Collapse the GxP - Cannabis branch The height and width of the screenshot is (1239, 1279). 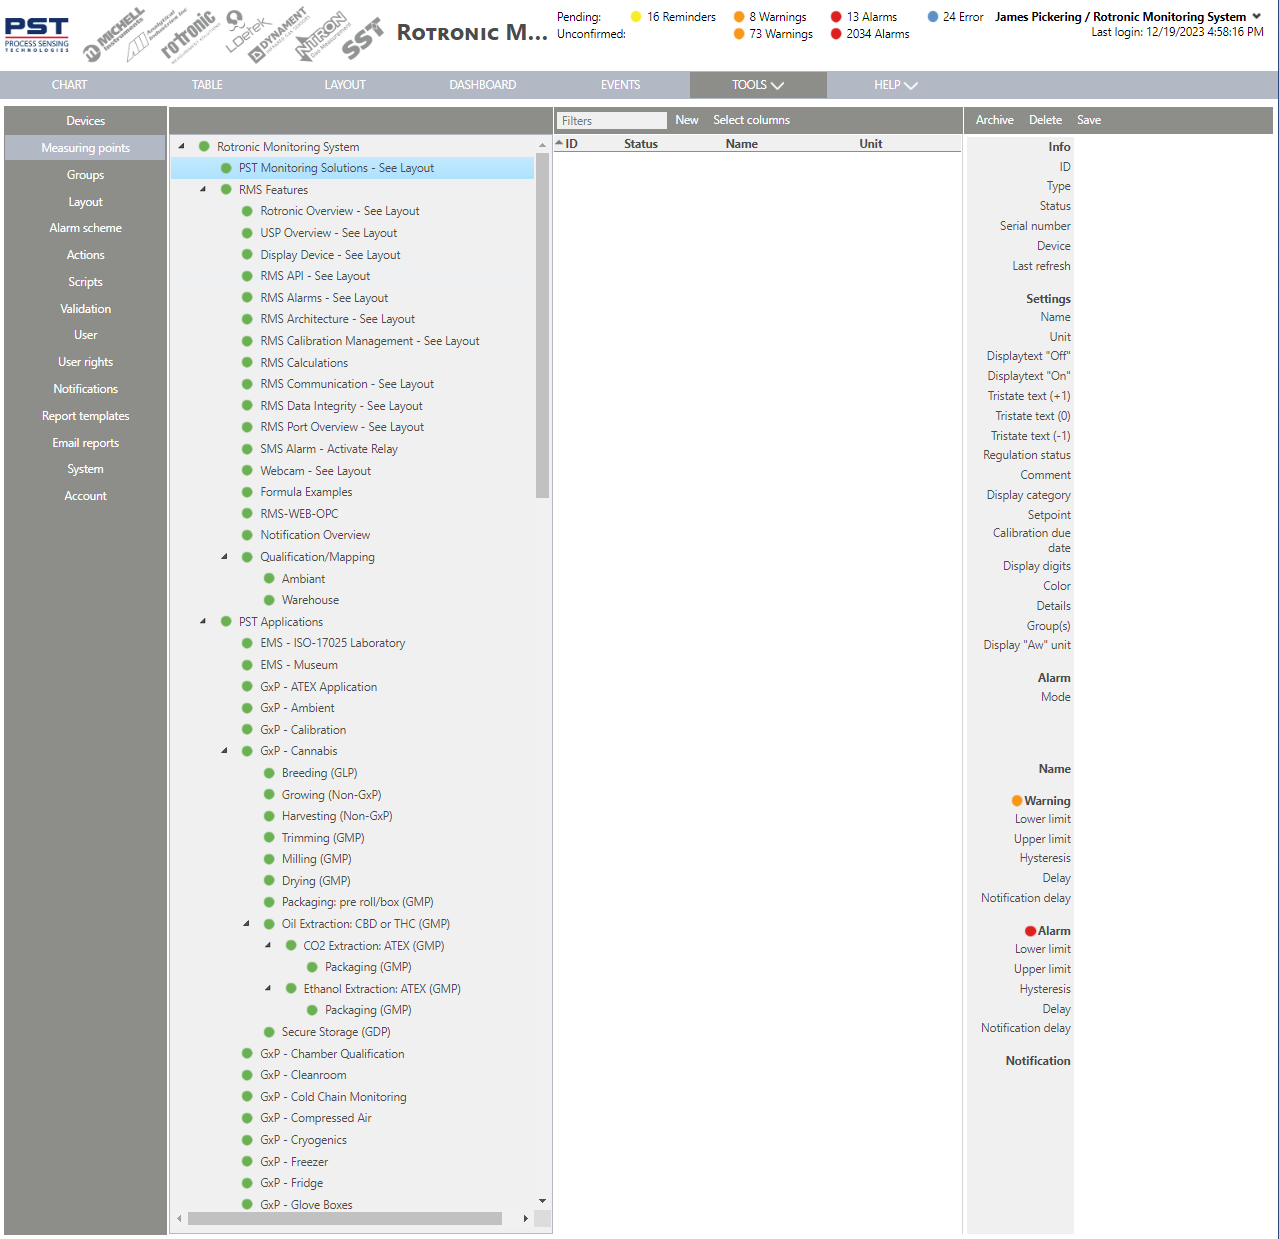tap(224, 750)
